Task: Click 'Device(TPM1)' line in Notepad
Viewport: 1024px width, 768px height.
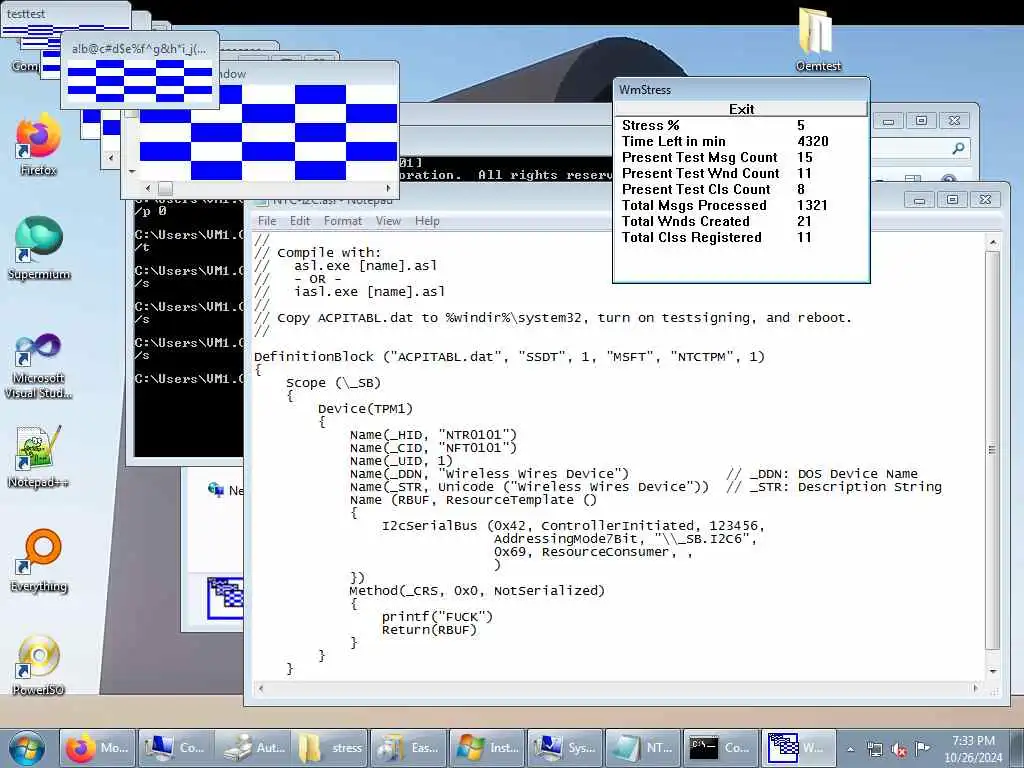Action: coord(365,409)
